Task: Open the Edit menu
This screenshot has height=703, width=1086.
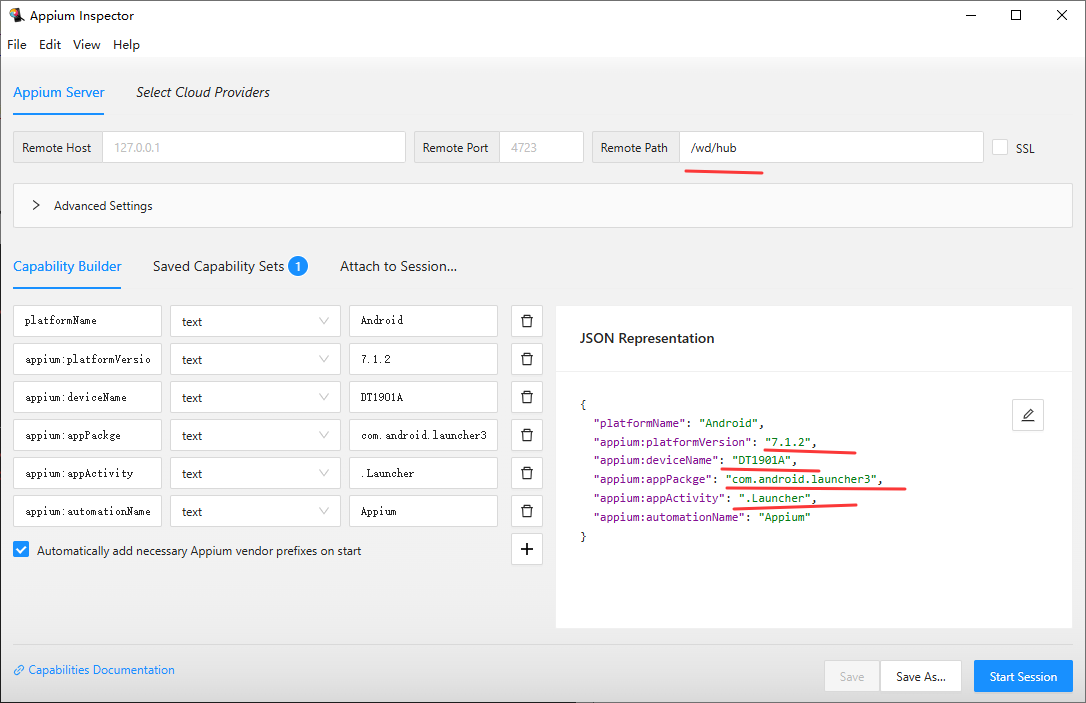Action: [50, 44]
